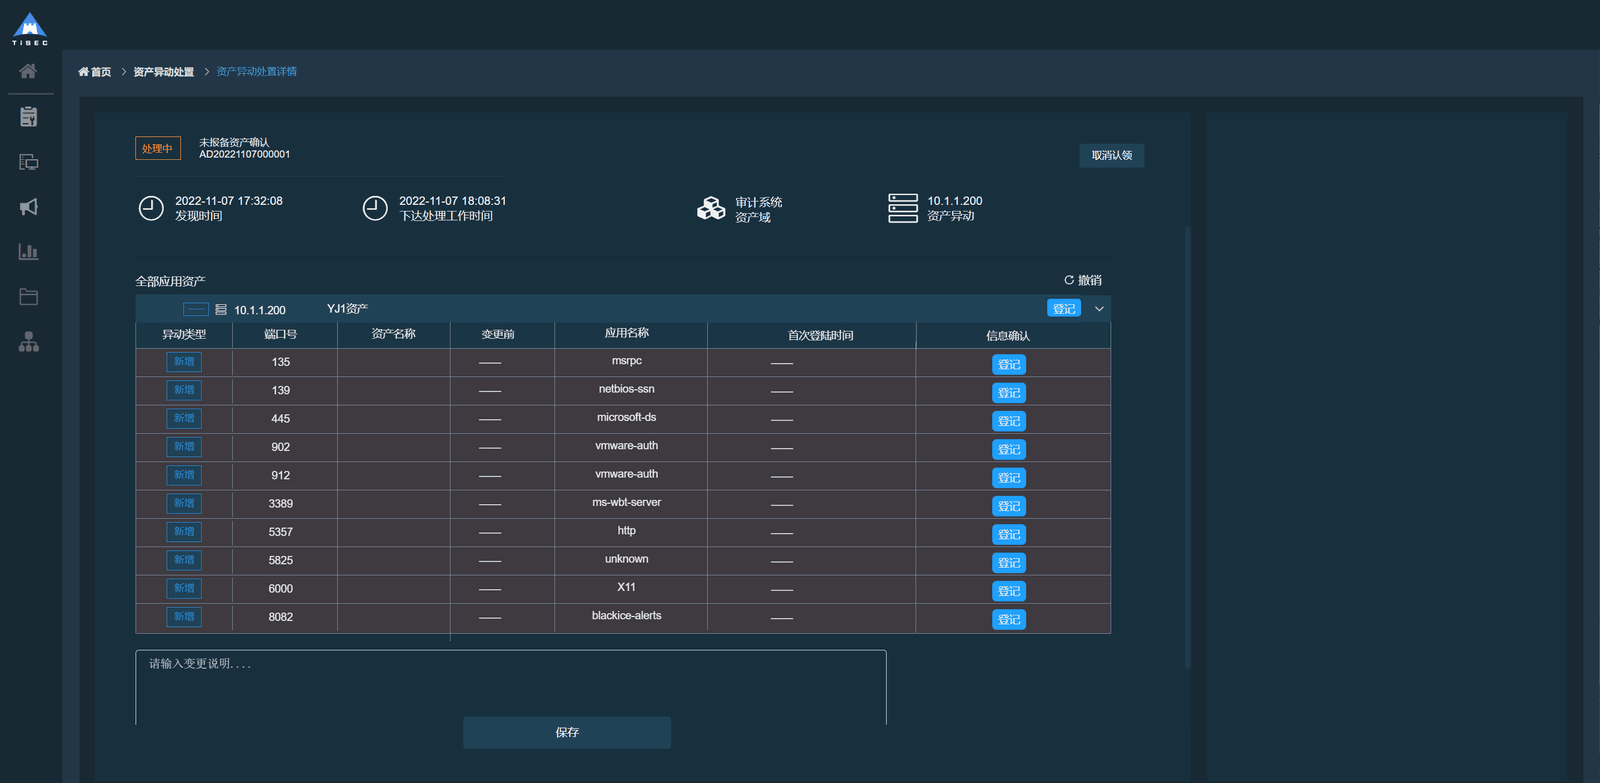This screenshot has height=783, width=1600.
Task: Open the megaphone announcements icon
Action: [x=29, y=207]
